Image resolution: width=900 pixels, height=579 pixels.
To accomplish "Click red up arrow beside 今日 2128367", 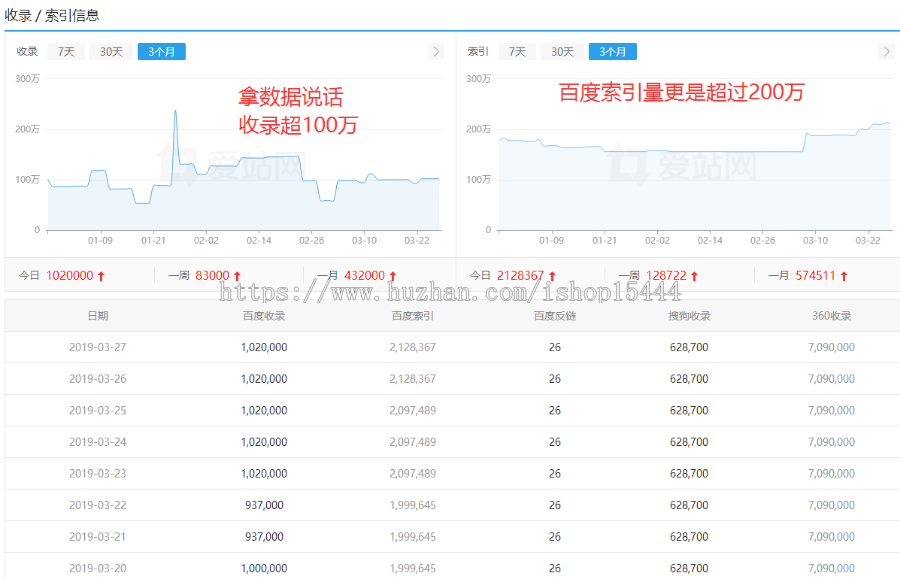I will [552, 276].
